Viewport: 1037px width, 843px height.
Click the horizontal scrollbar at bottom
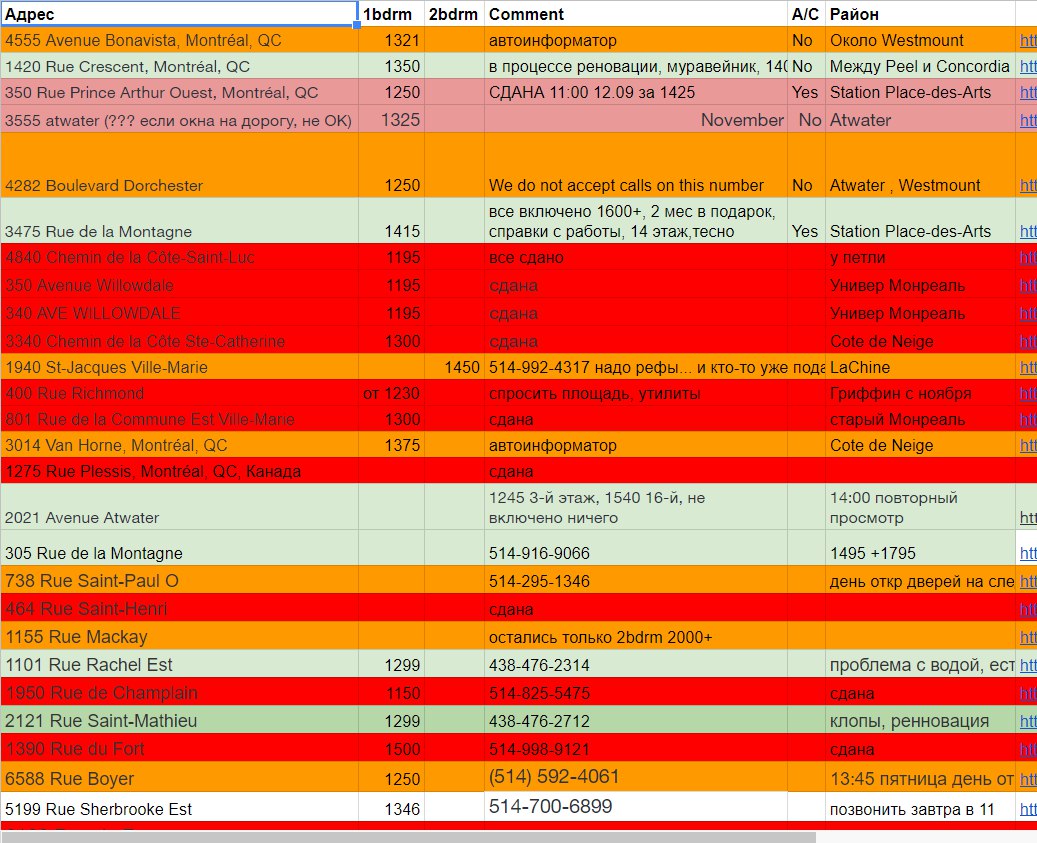[x=408, y=837]
